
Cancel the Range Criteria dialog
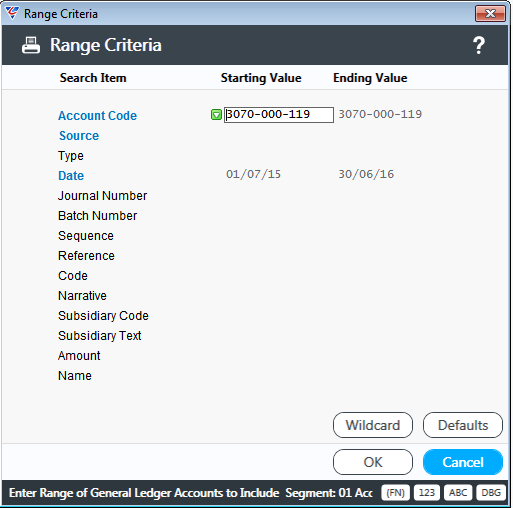(463, 462)
